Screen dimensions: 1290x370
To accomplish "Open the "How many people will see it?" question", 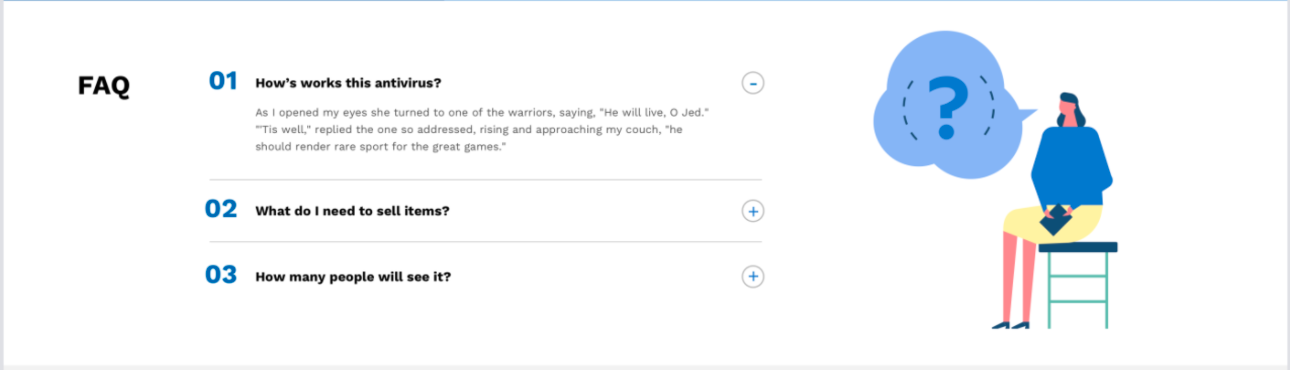I will 353,276.
